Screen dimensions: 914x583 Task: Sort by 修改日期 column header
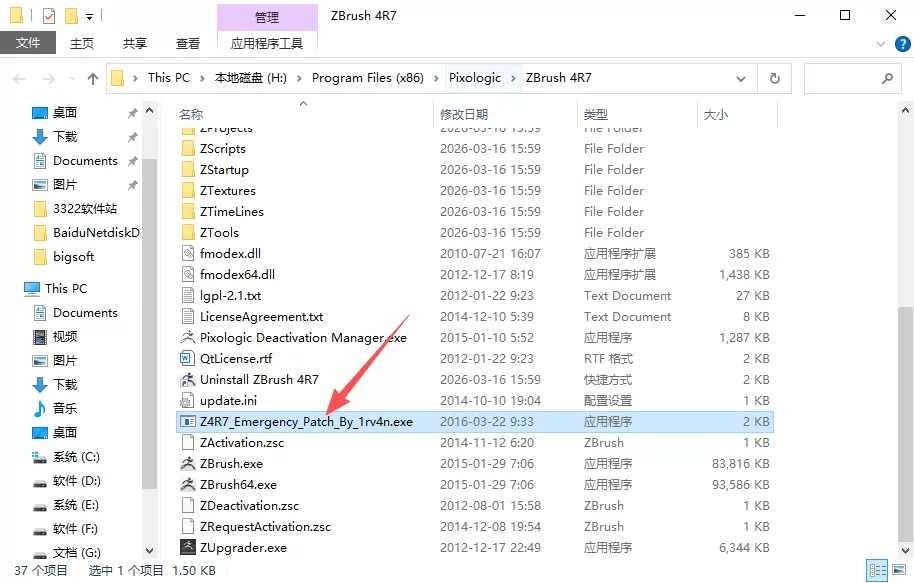[x=464, y=114]
